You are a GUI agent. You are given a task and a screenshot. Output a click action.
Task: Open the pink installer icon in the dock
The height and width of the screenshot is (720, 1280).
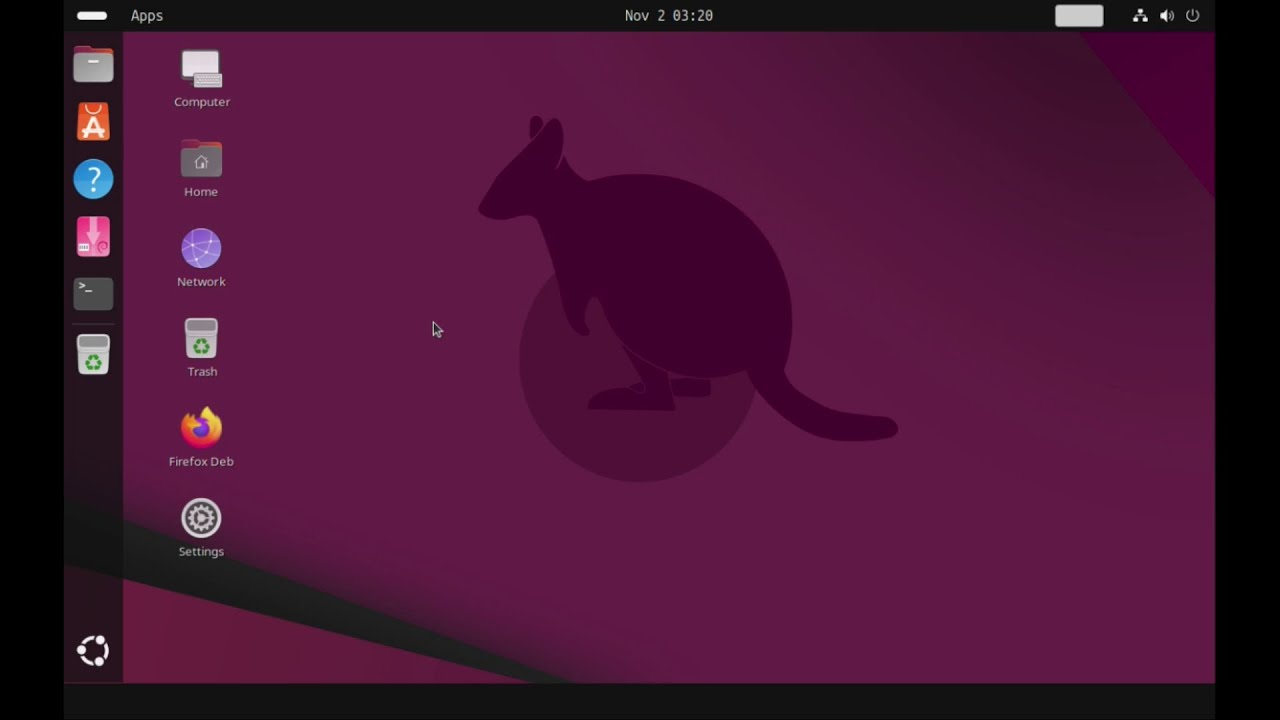pyautogui.click(x=93, y=237)
